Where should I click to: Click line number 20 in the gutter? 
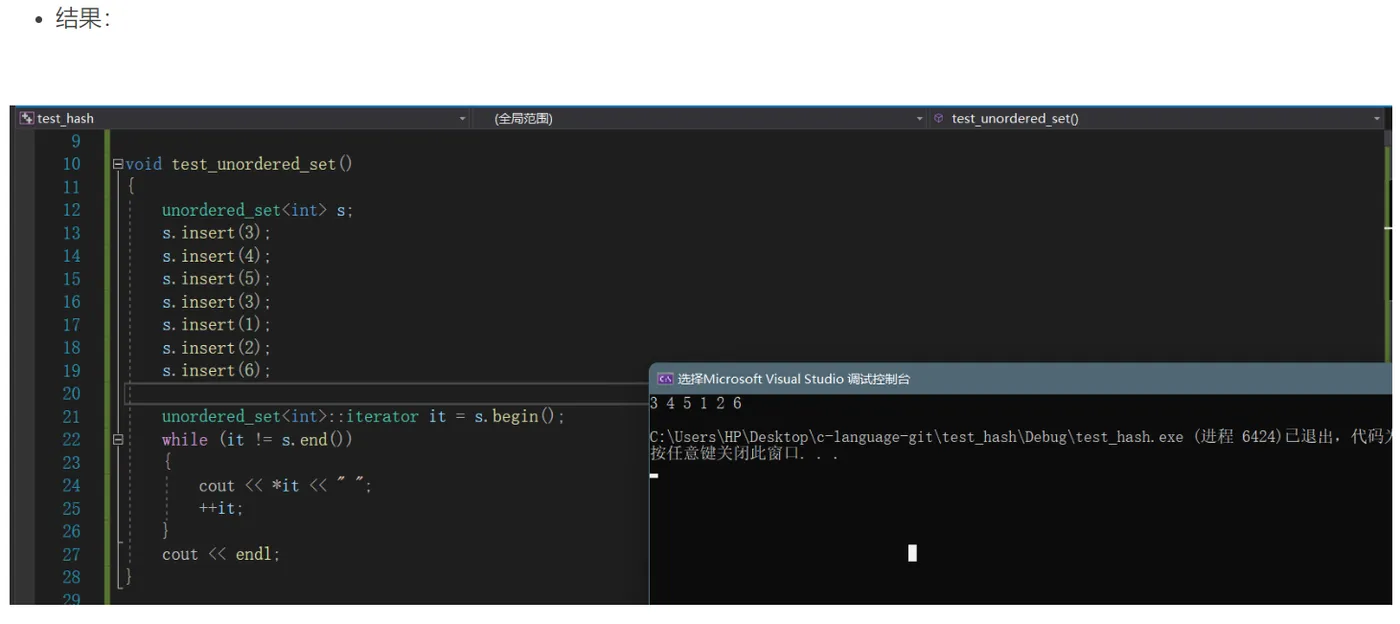pyautogui.click(x=71, y=394)
